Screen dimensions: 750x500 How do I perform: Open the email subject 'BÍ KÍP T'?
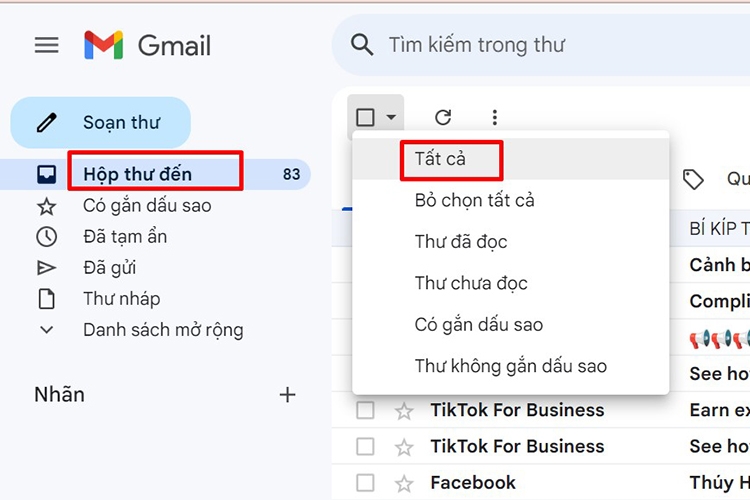point(720,229)
